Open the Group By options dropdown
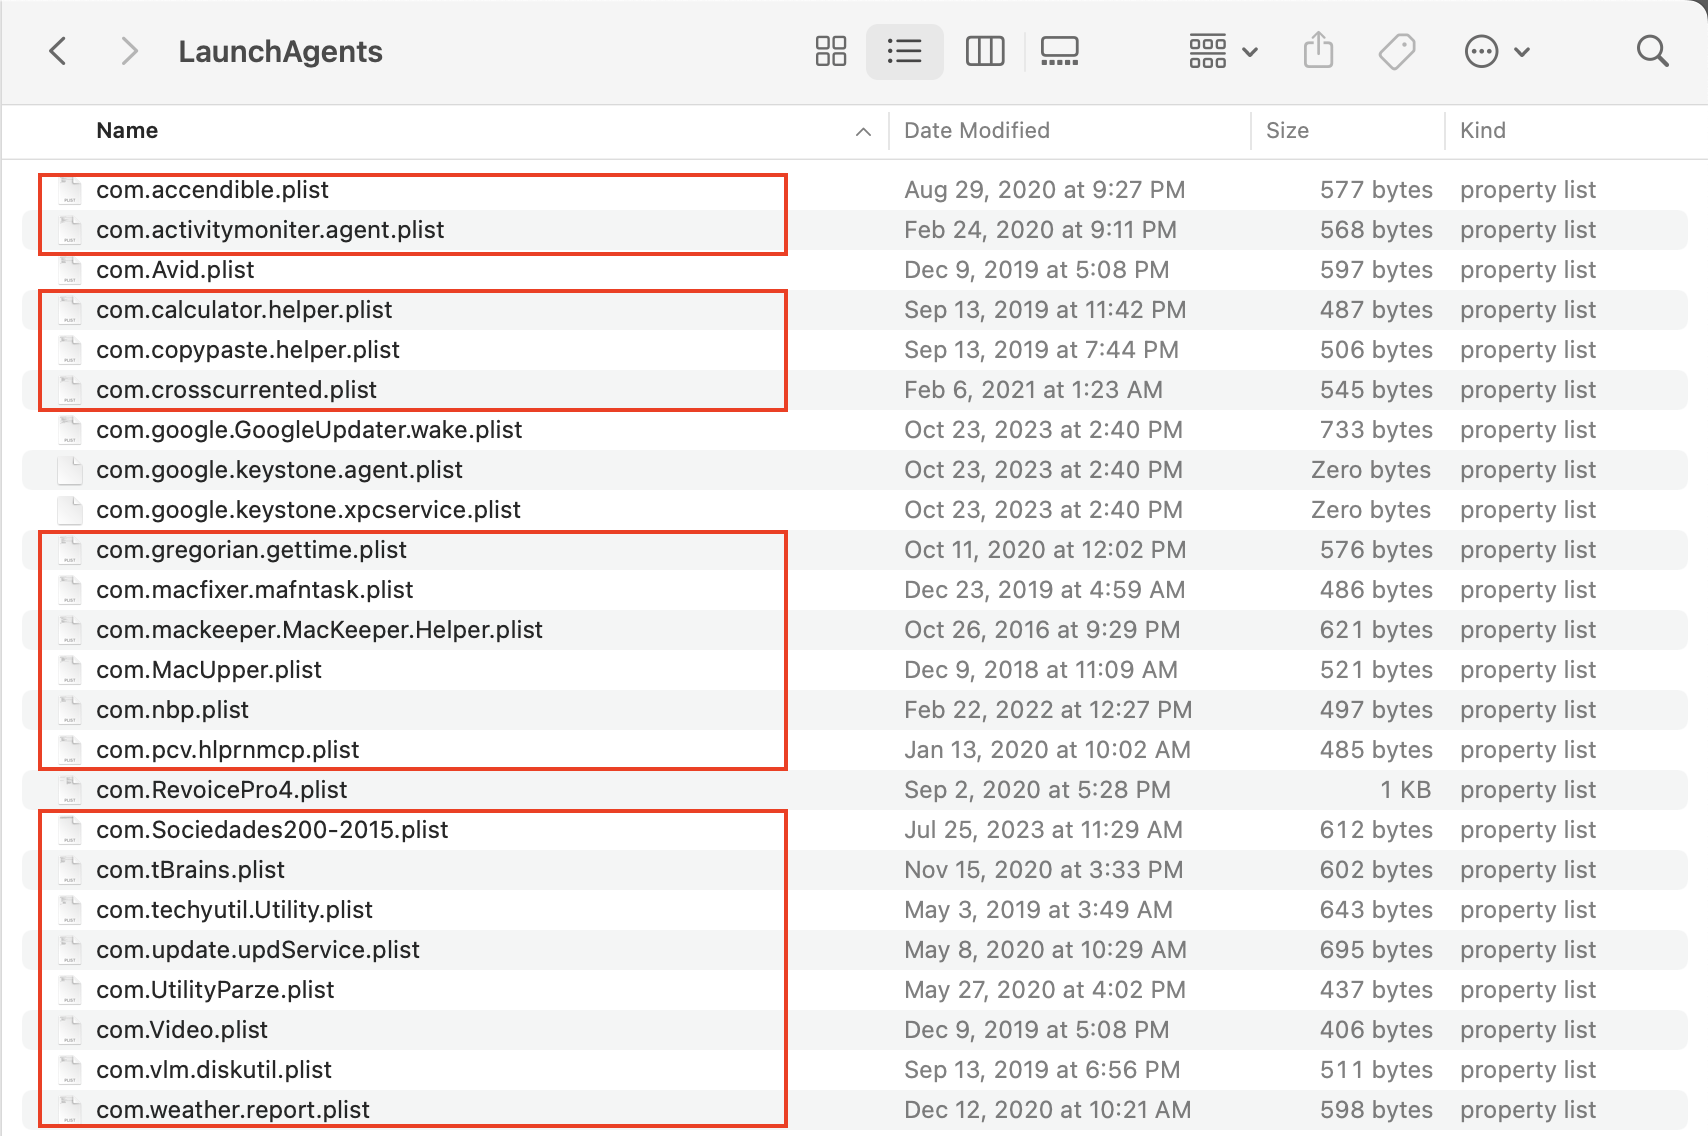This screenshot has width=1708, height=1136. 1223,51
